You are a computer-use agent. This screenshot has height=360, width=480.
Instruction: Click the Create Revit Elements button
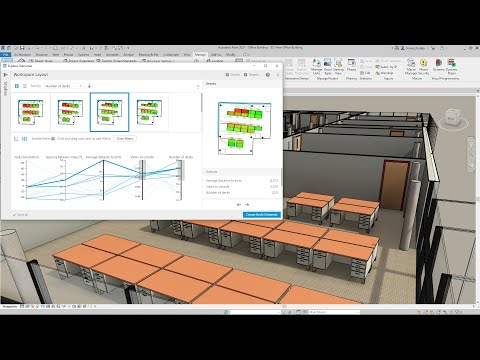262,215
